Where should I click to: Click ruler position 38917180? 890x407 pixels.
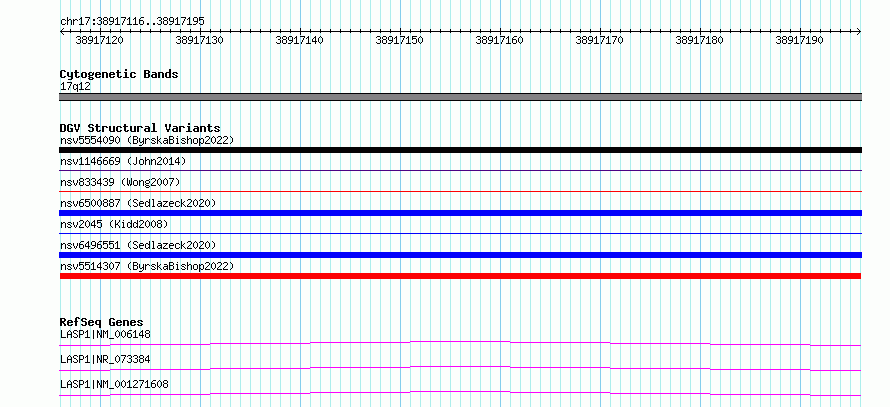point(699,40)
